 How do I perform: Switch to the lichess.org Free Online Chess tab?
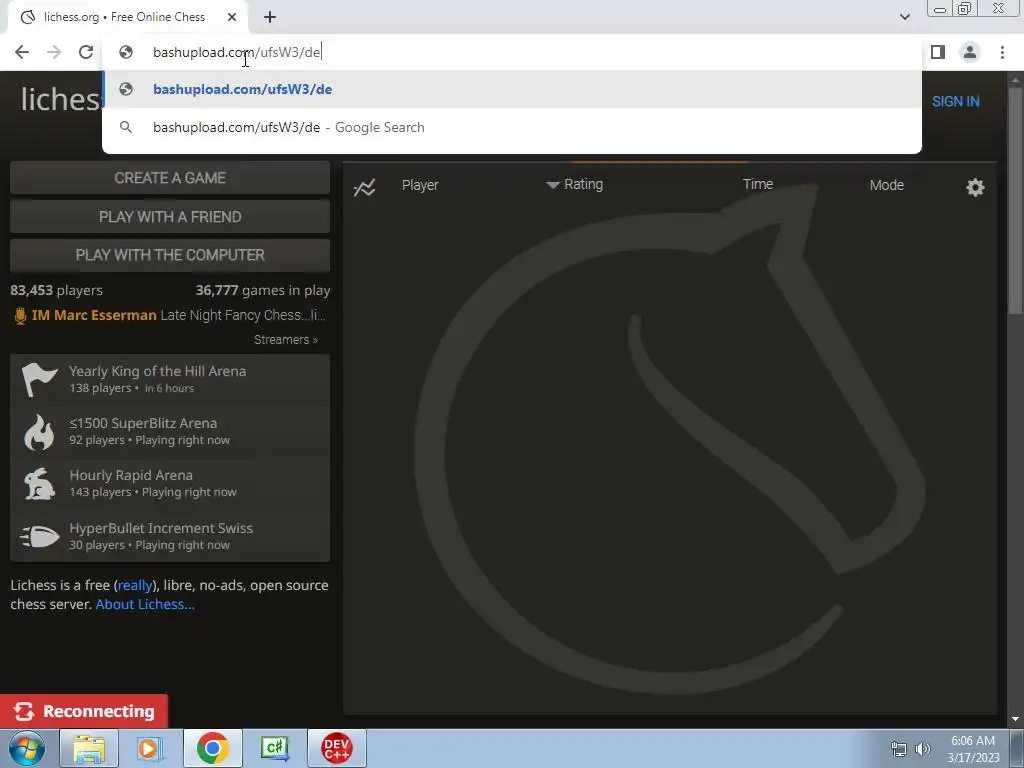tap(124, 17)
